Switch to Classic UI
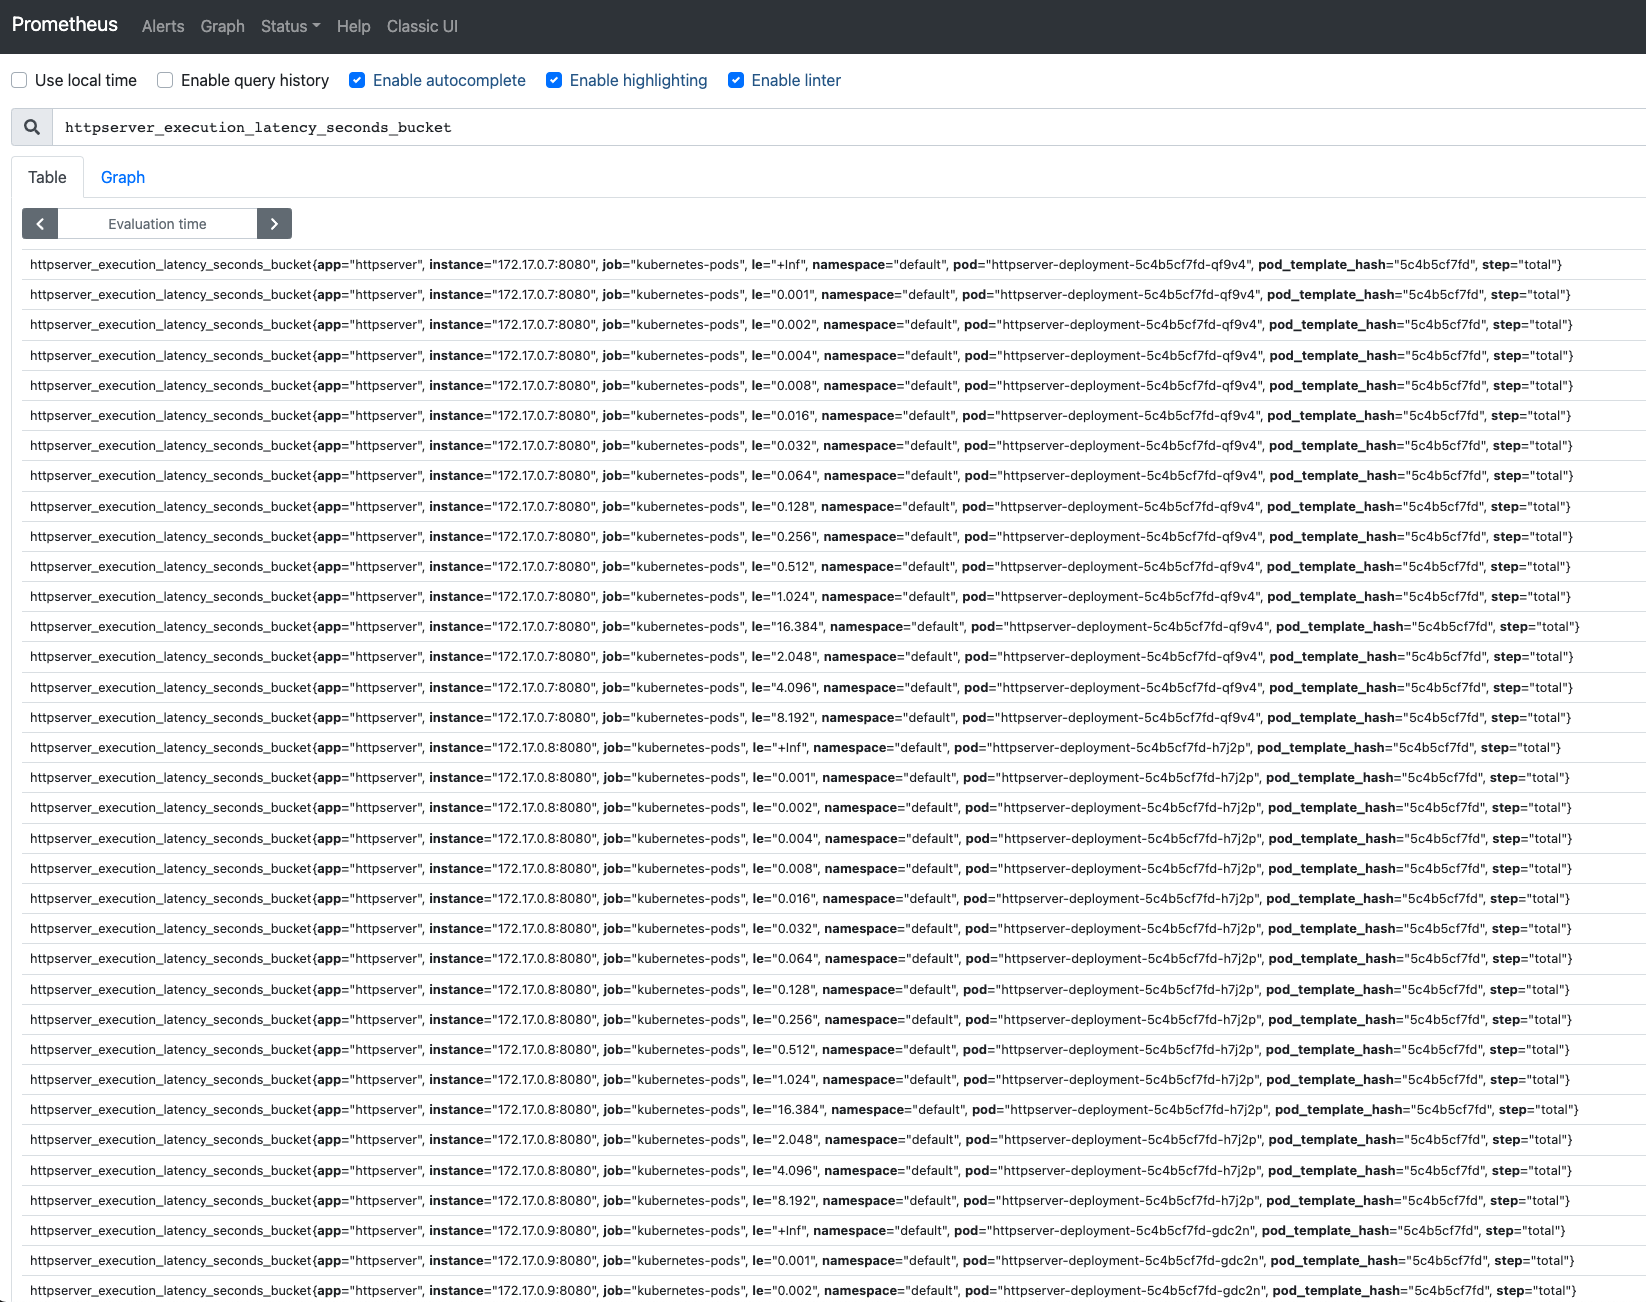The width and height of the screenshot is (1646, 1302). [422, 26]
